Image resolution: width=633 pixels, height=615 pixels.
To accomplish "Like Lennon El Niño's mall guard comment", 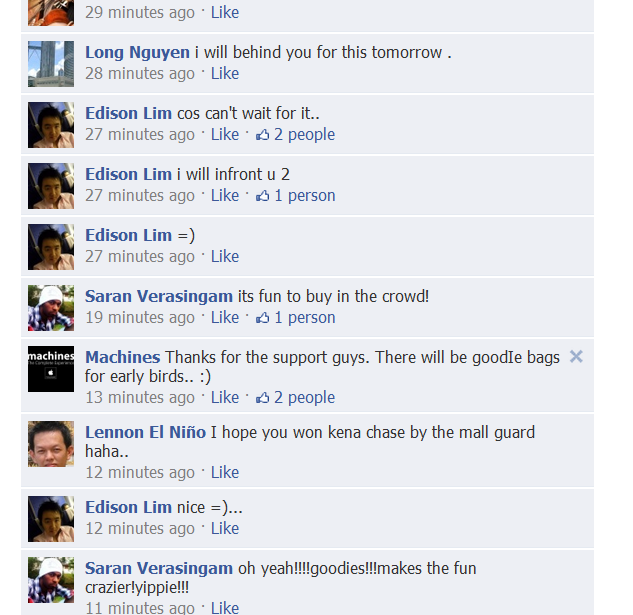I will 225,472.
